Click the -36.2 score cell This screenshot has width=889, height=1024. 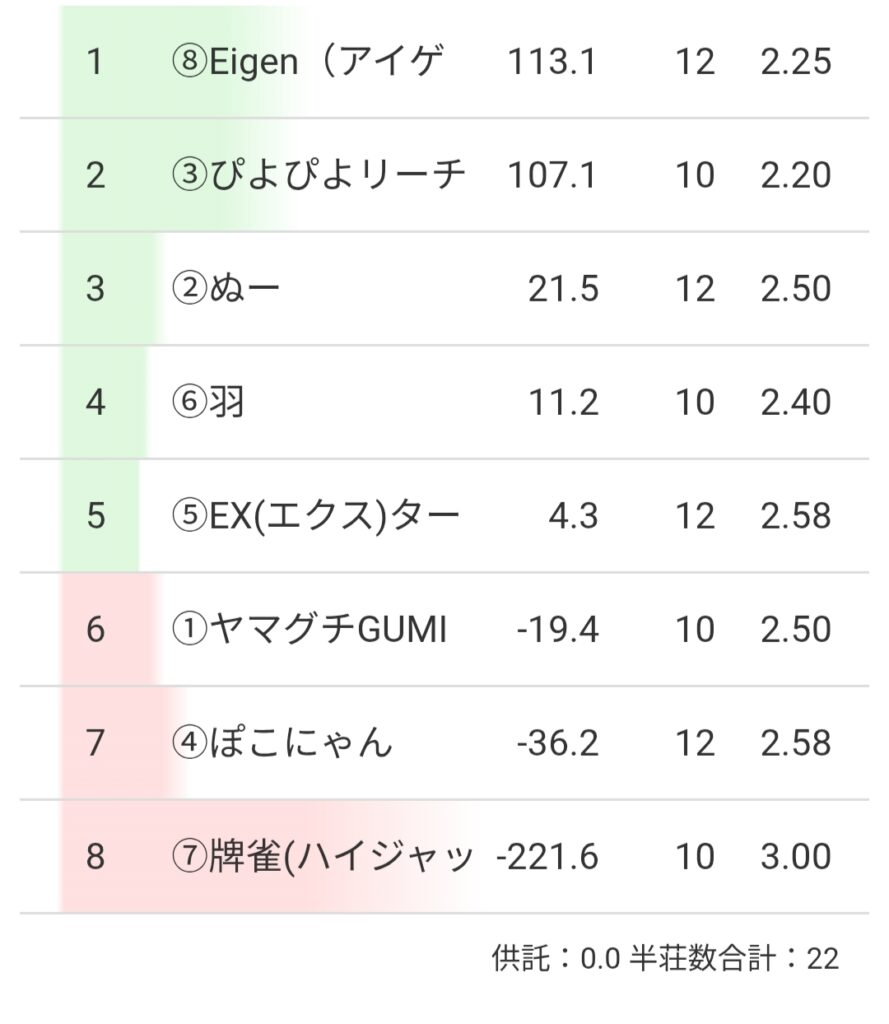pyautogui.click(x=558, y=743)
